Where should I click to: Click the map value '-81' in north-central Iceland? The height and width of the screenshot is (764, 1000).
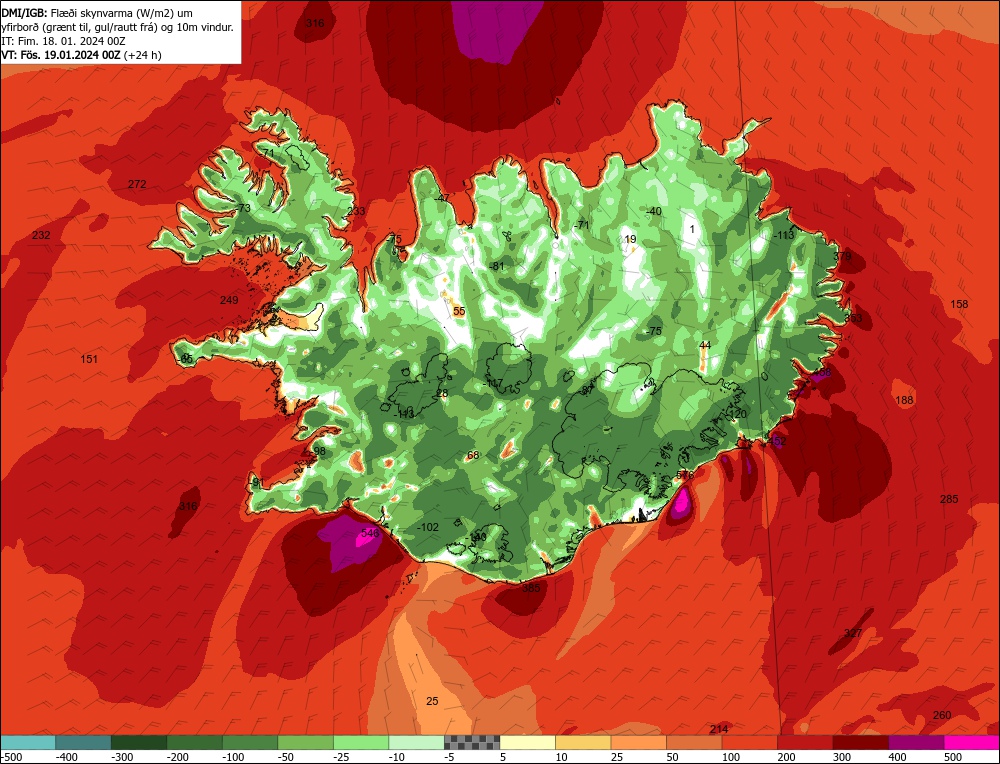(497, 267)
